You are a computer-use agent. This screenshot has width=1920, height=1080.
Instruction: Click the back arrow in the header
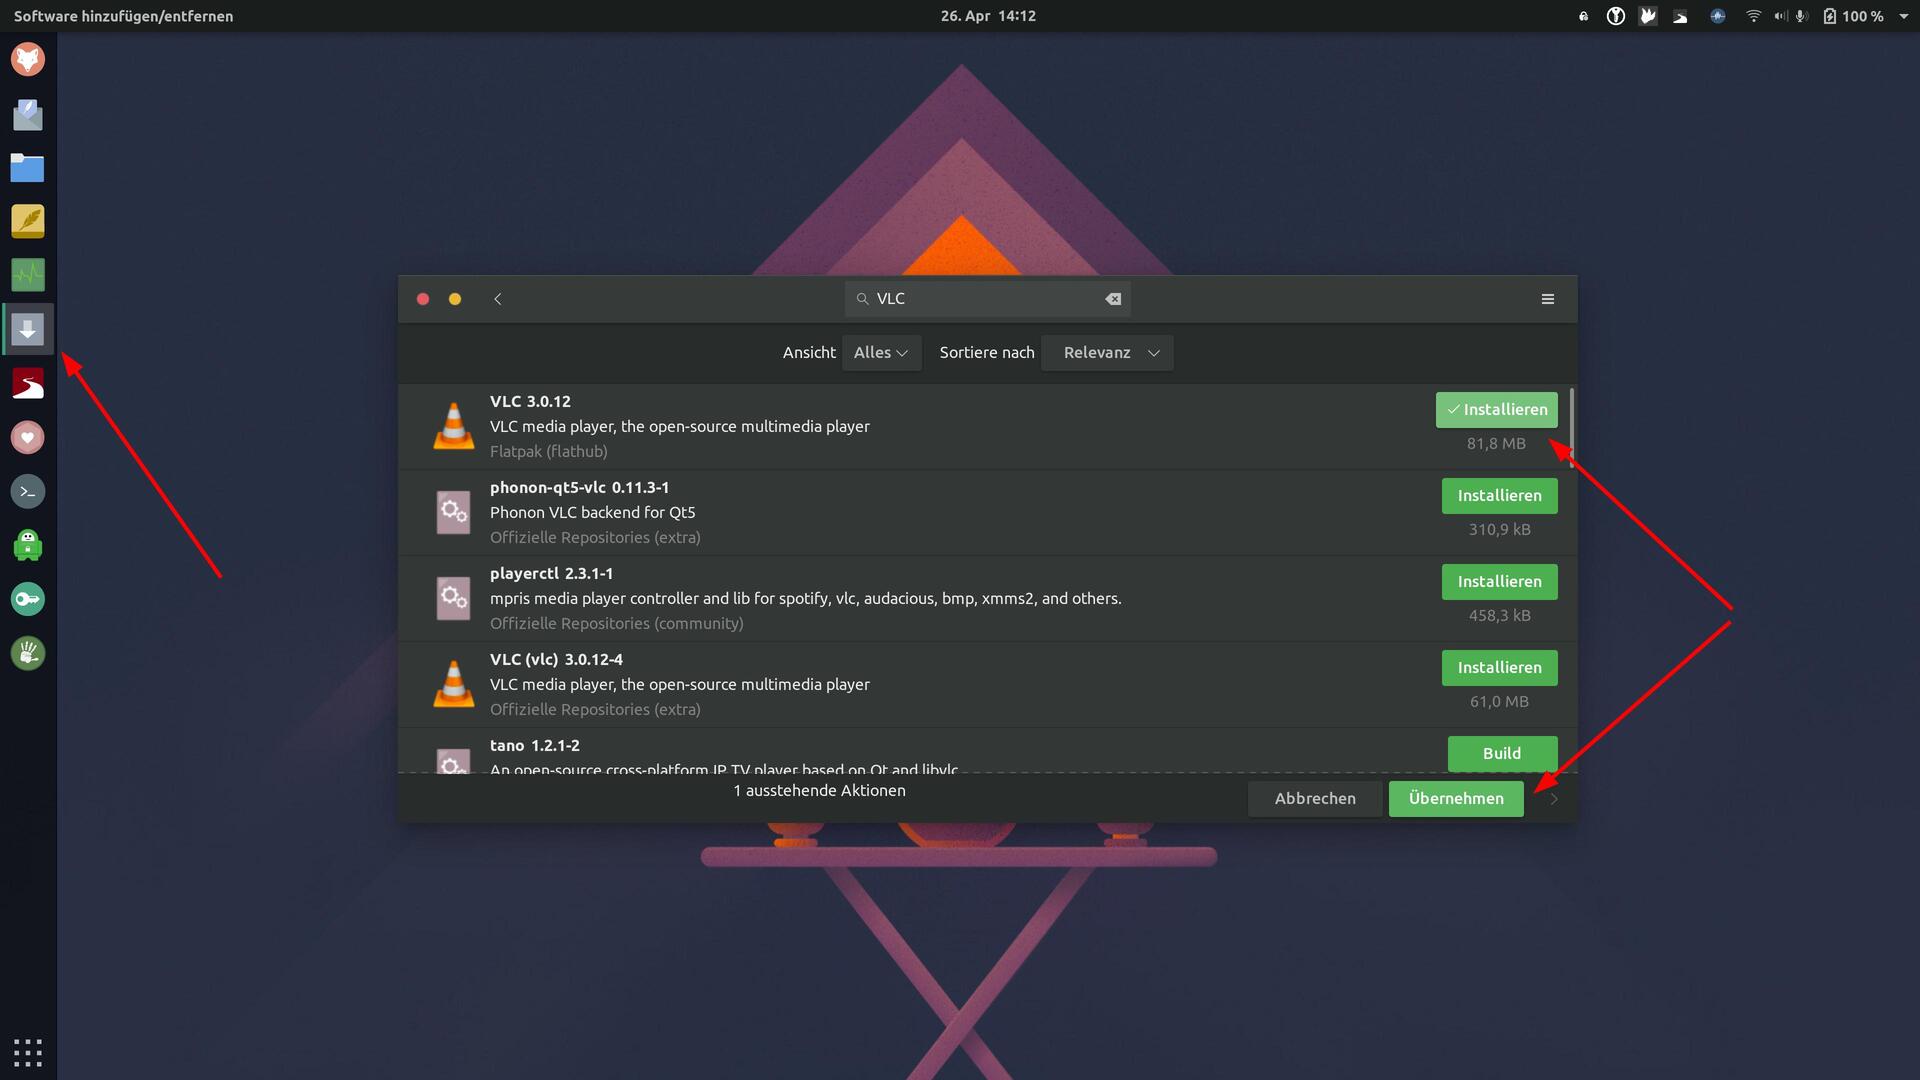498,299
